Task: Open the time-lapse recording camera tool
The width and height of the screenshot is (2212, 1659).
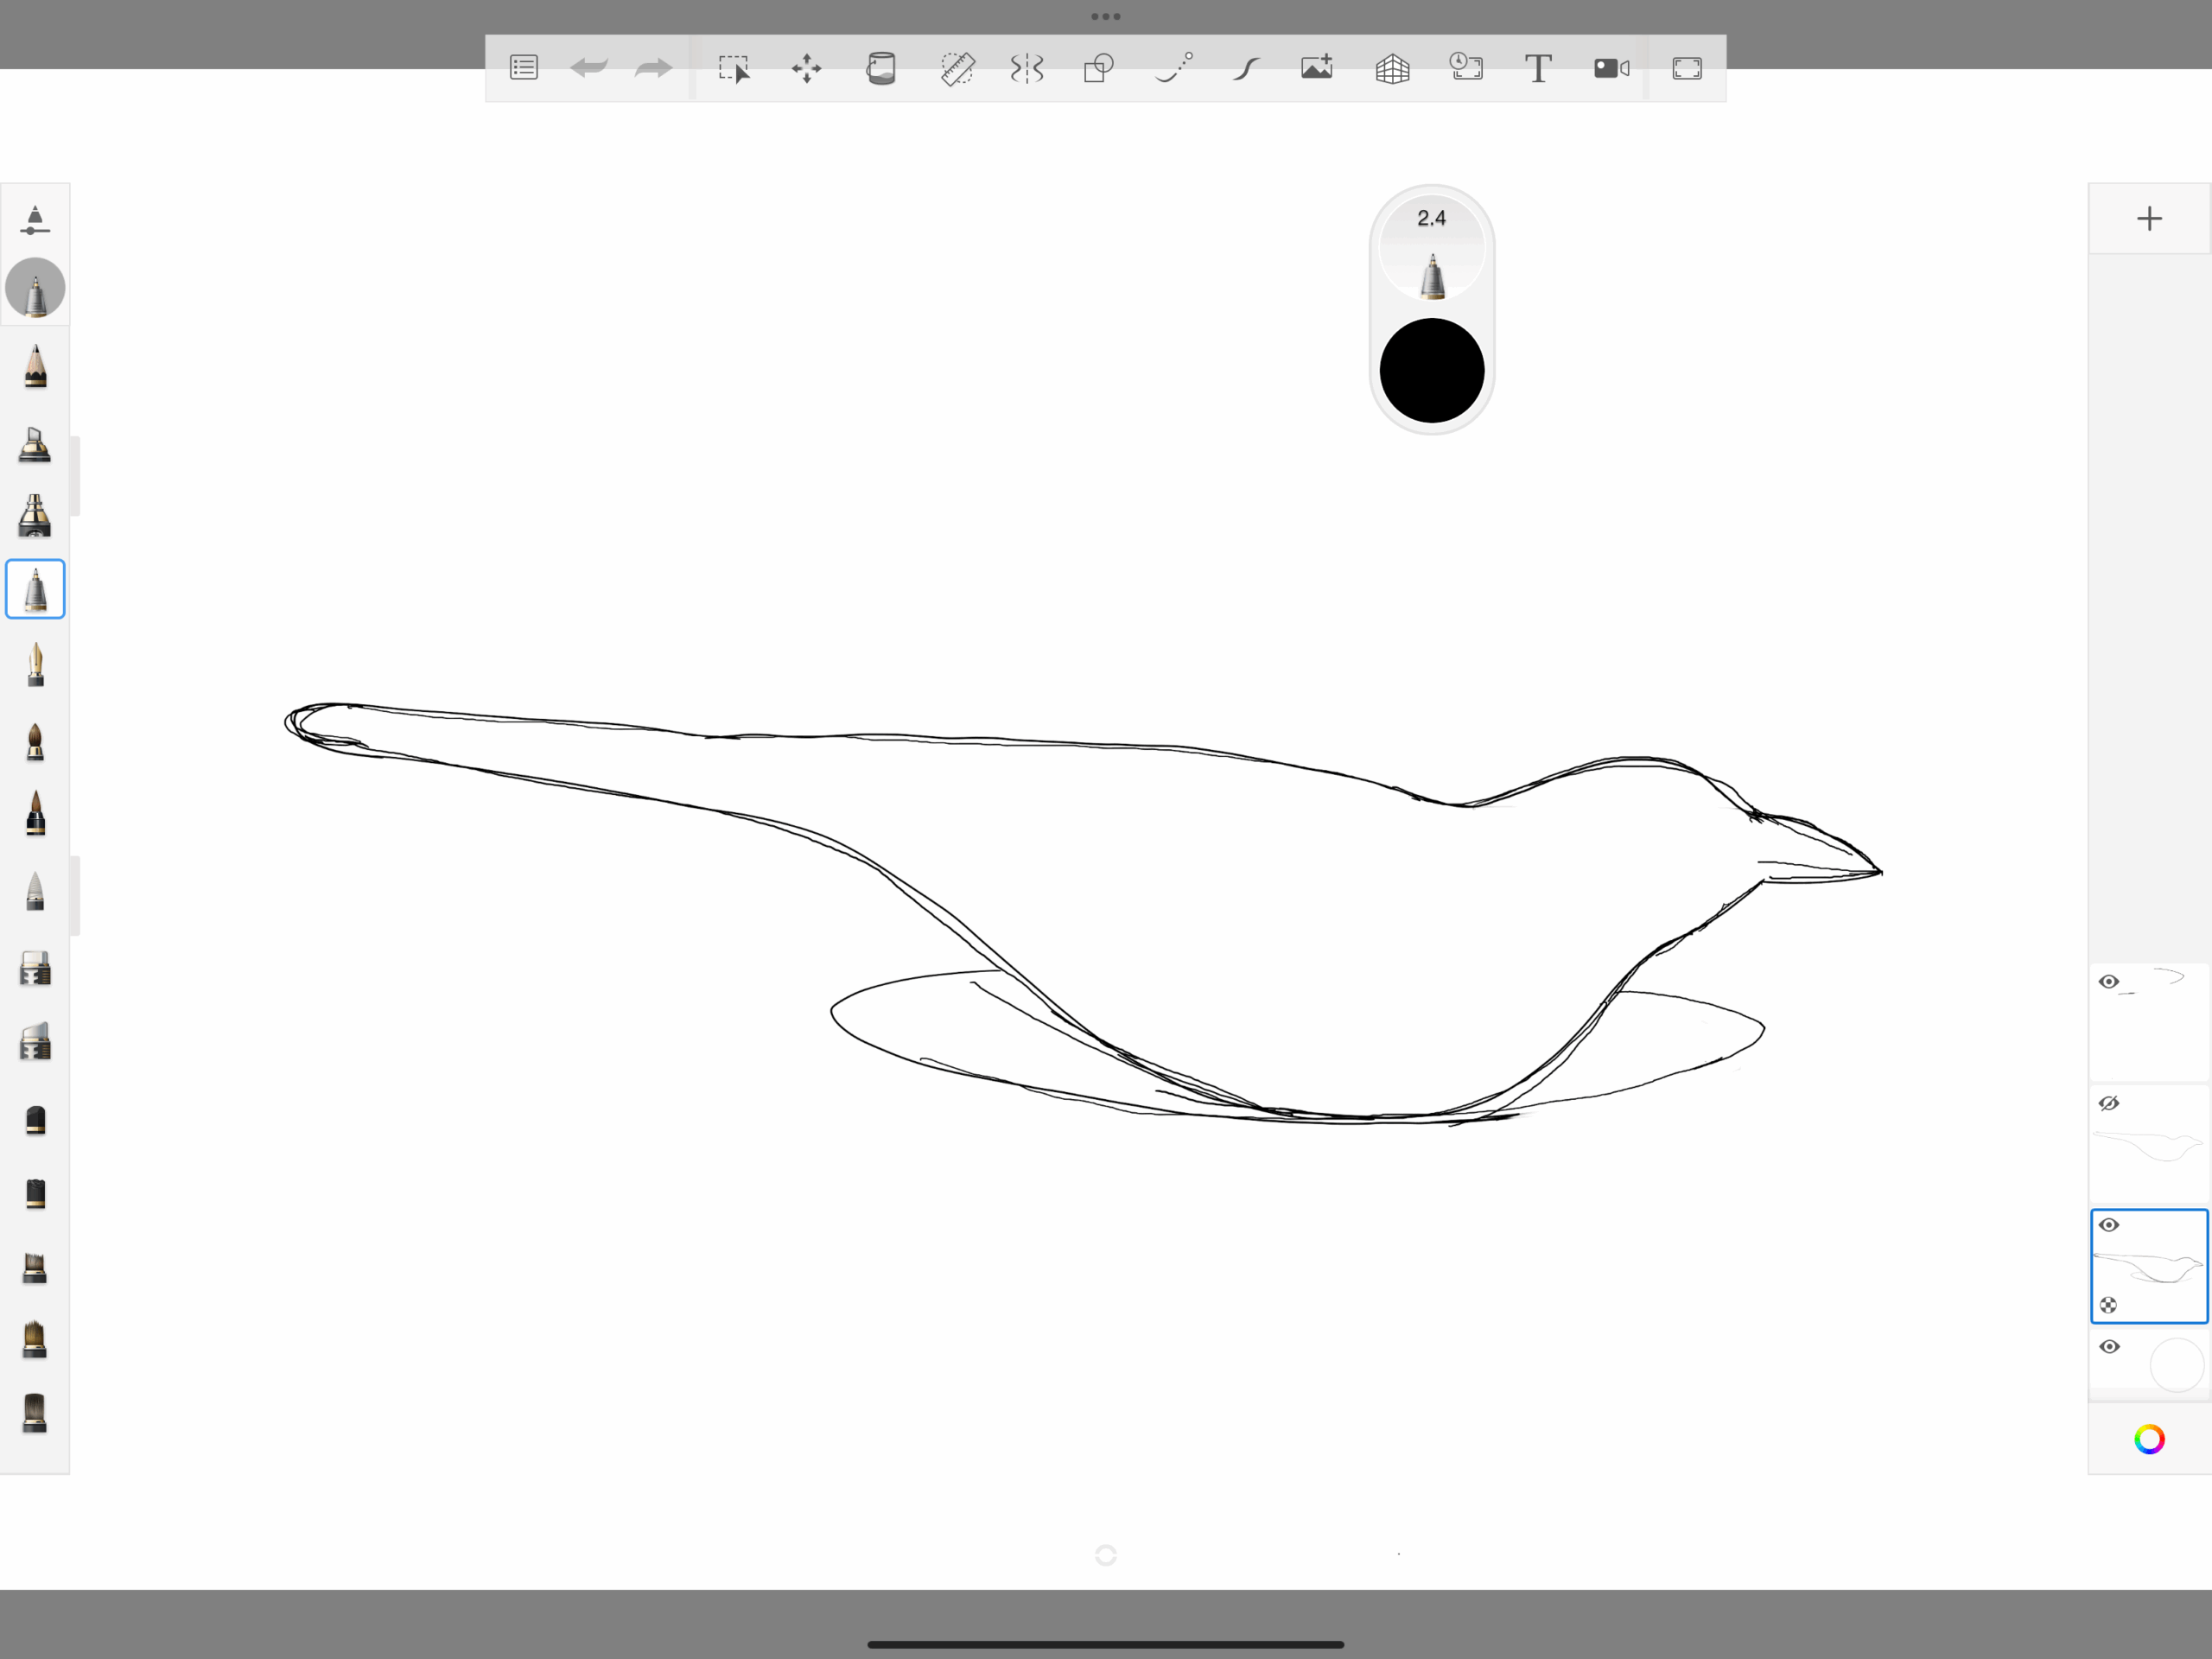Action: (1611, 68)
